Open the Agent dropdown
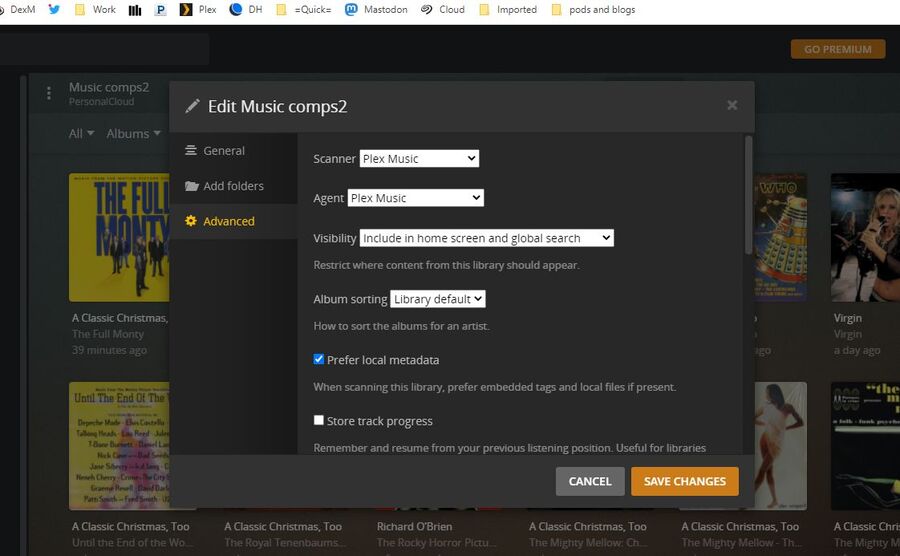900x556 pixels. [416, 198]
